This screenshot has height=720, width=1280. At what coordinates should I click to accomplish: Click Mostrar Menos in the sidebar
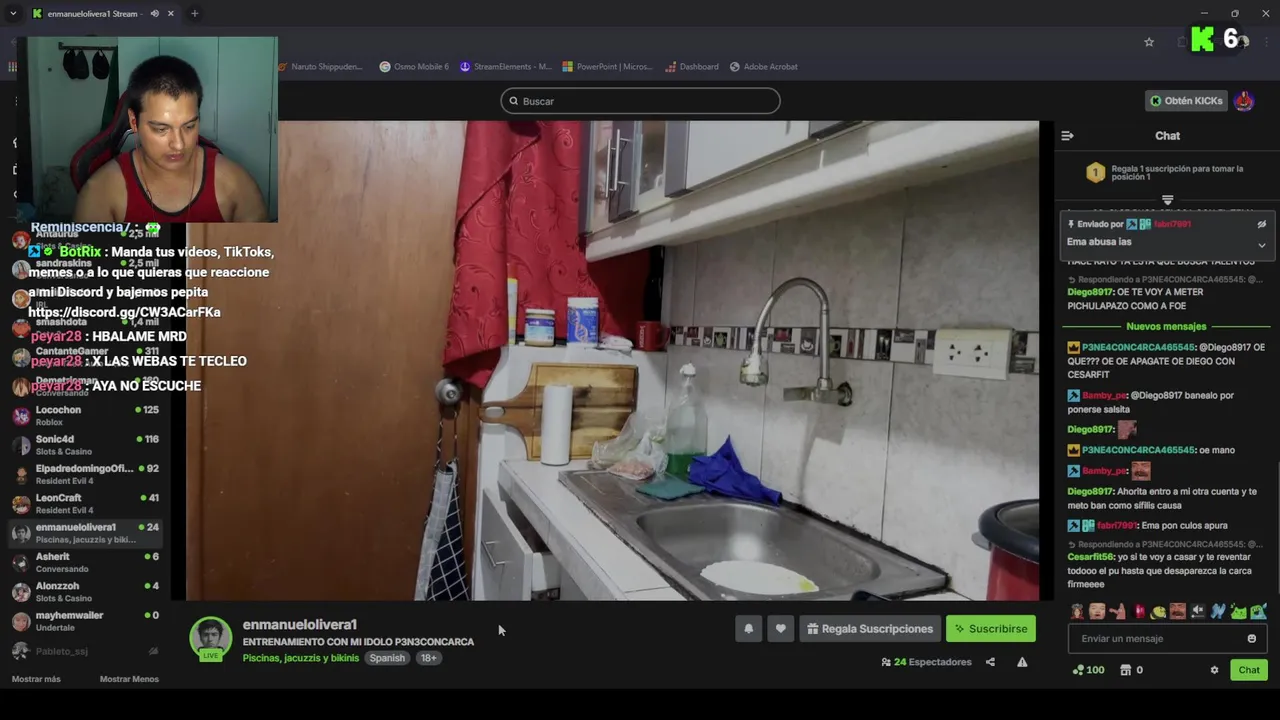(129, 680)
